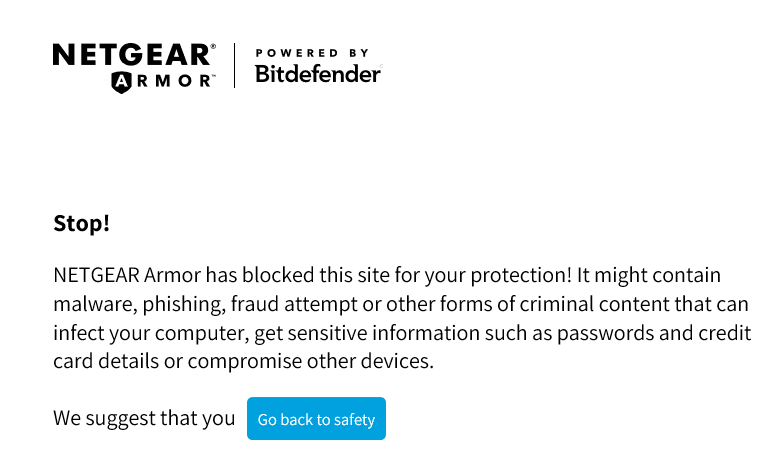Click 'card details' in the last line
Viewport: 769px width, 472px height.
[x=107, y=361]
